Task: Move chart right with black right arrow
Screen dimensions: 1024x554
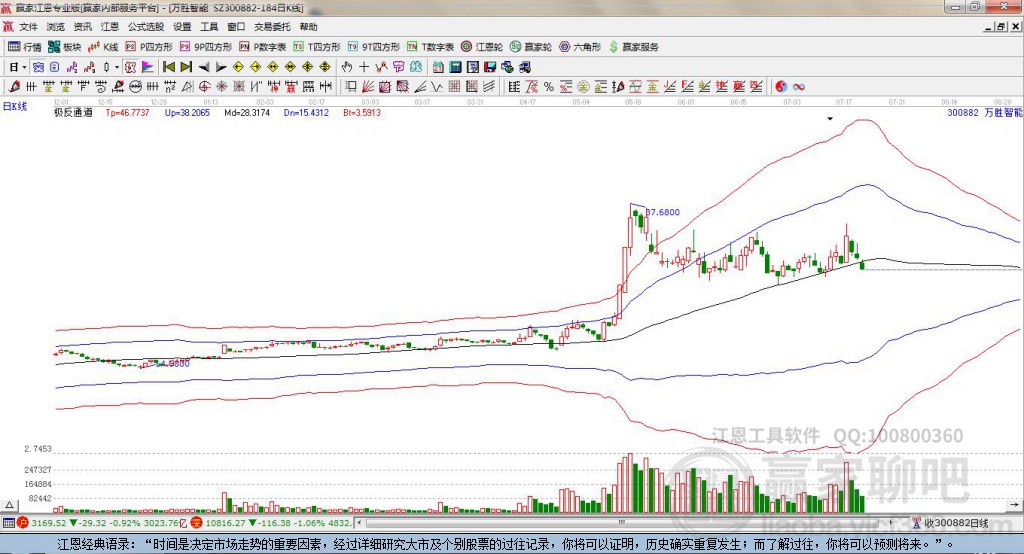Action: point(221,67)
